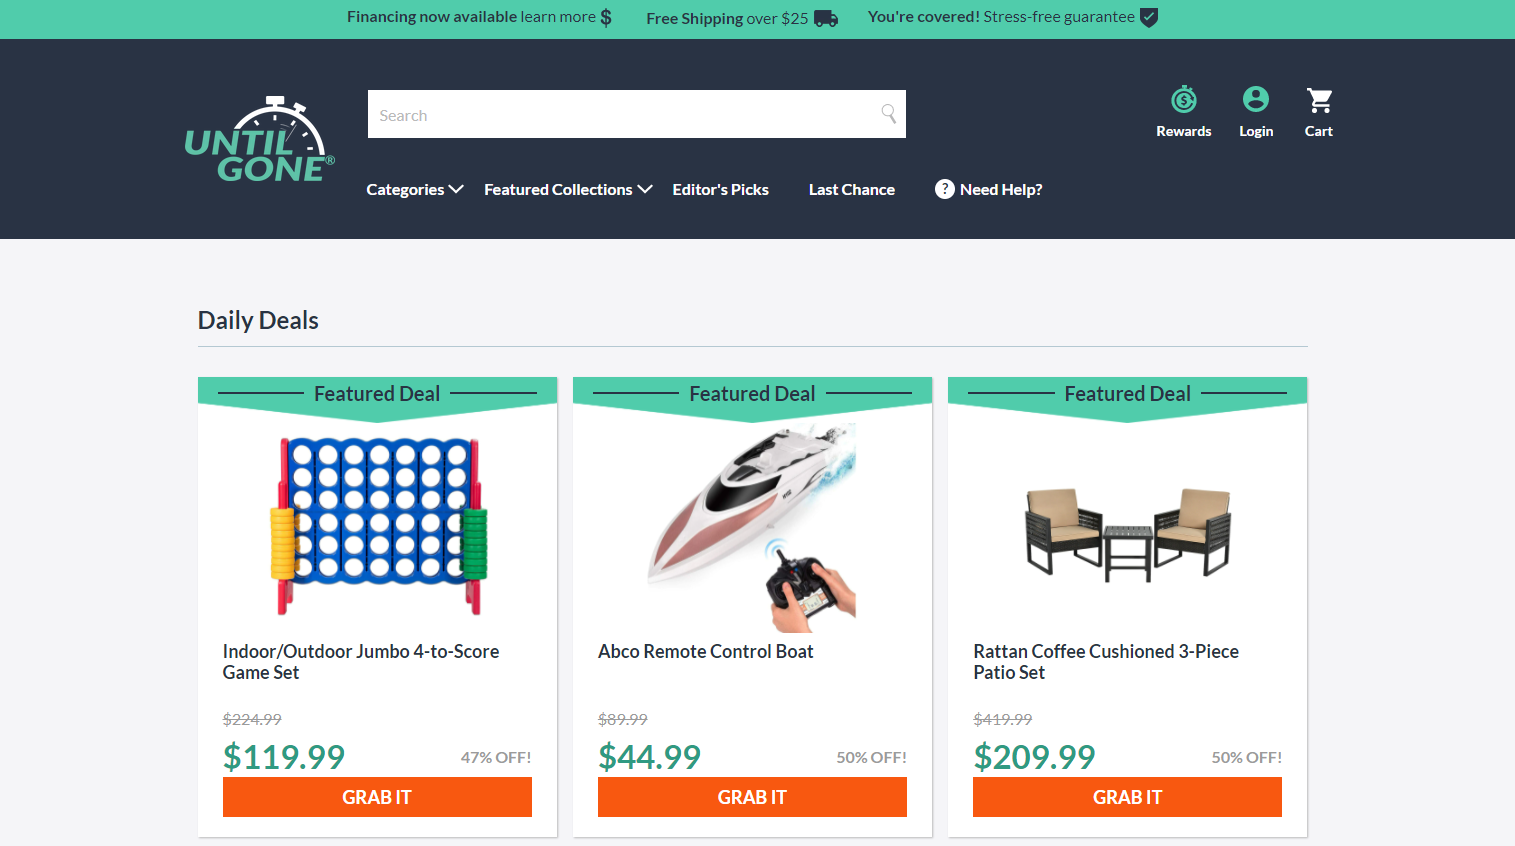Image resolution: width=1515 pixels, height=846 pixels.
Task: Click the Login user icon
Action: [1256, 99]
